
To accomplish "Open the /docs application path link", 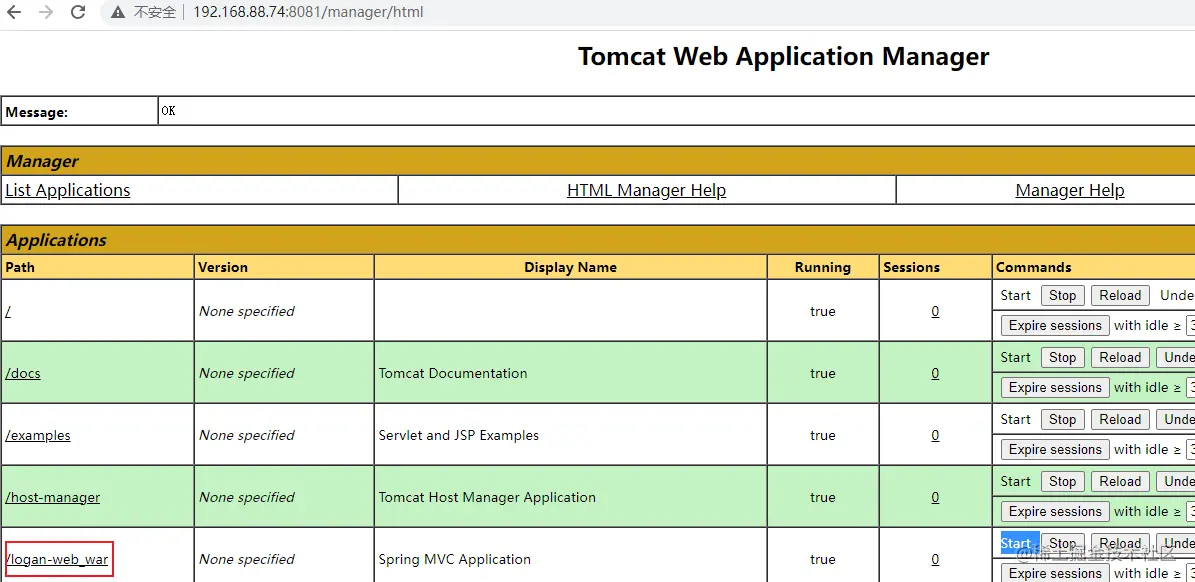I will coord(23,373).
